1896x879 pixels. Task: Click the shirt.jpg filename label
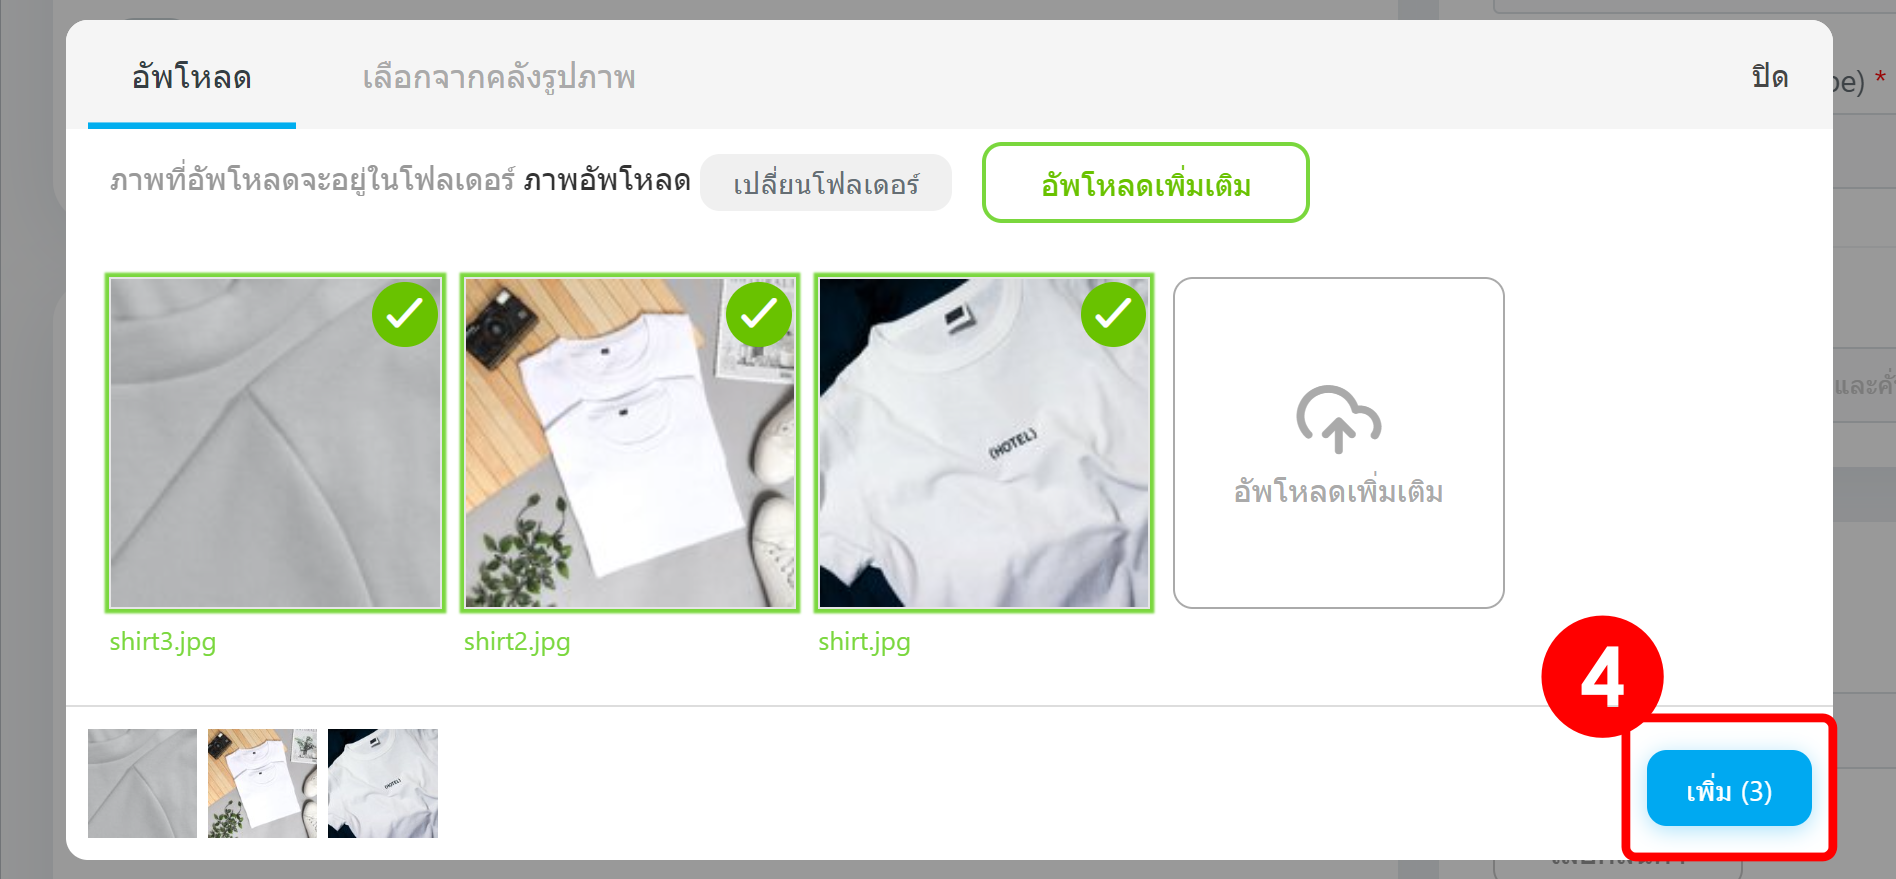(x=864, y=642)
